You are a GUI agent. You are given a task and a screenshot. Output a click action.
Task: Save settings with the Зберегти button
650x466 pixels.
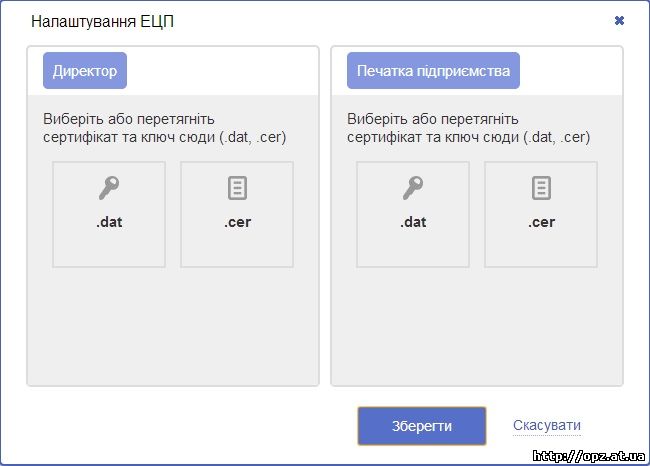[422, 426]
